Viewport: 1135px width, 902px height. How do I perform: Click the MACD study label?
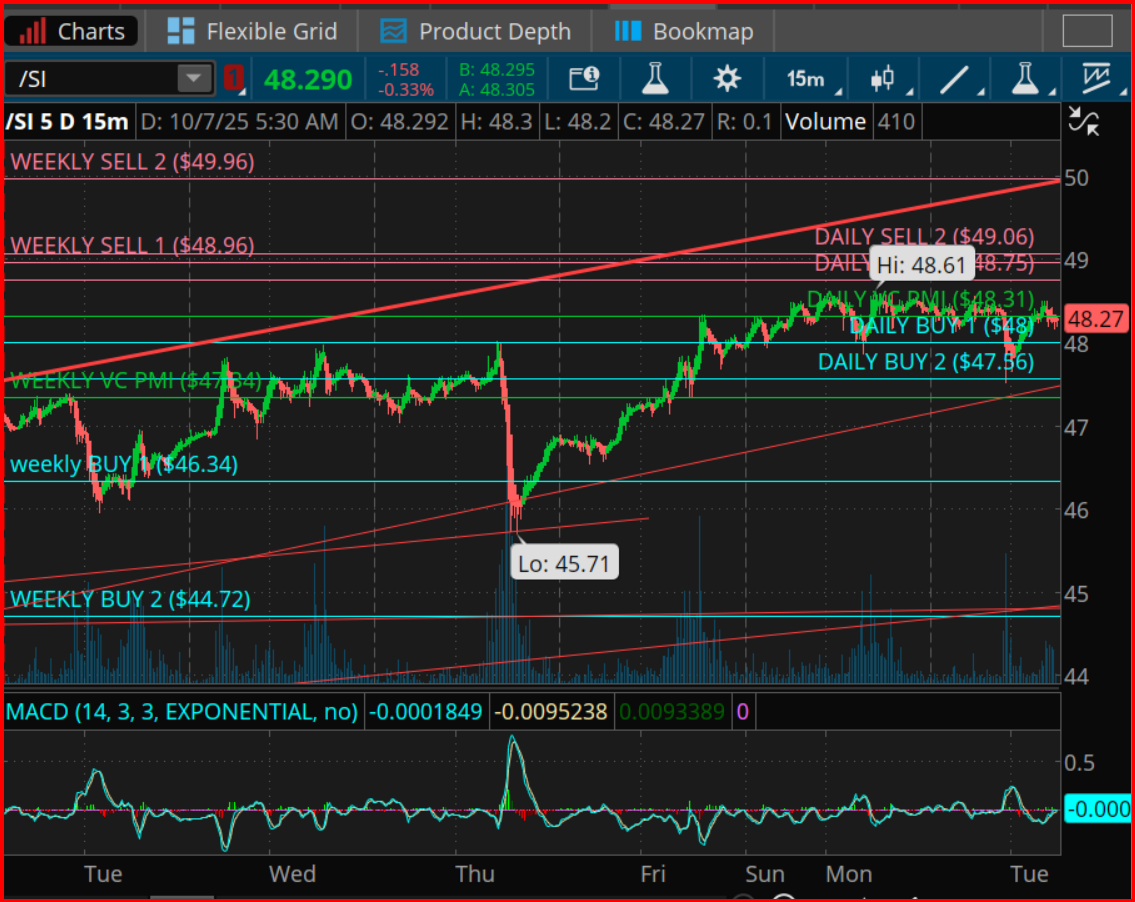click(181, 712)
